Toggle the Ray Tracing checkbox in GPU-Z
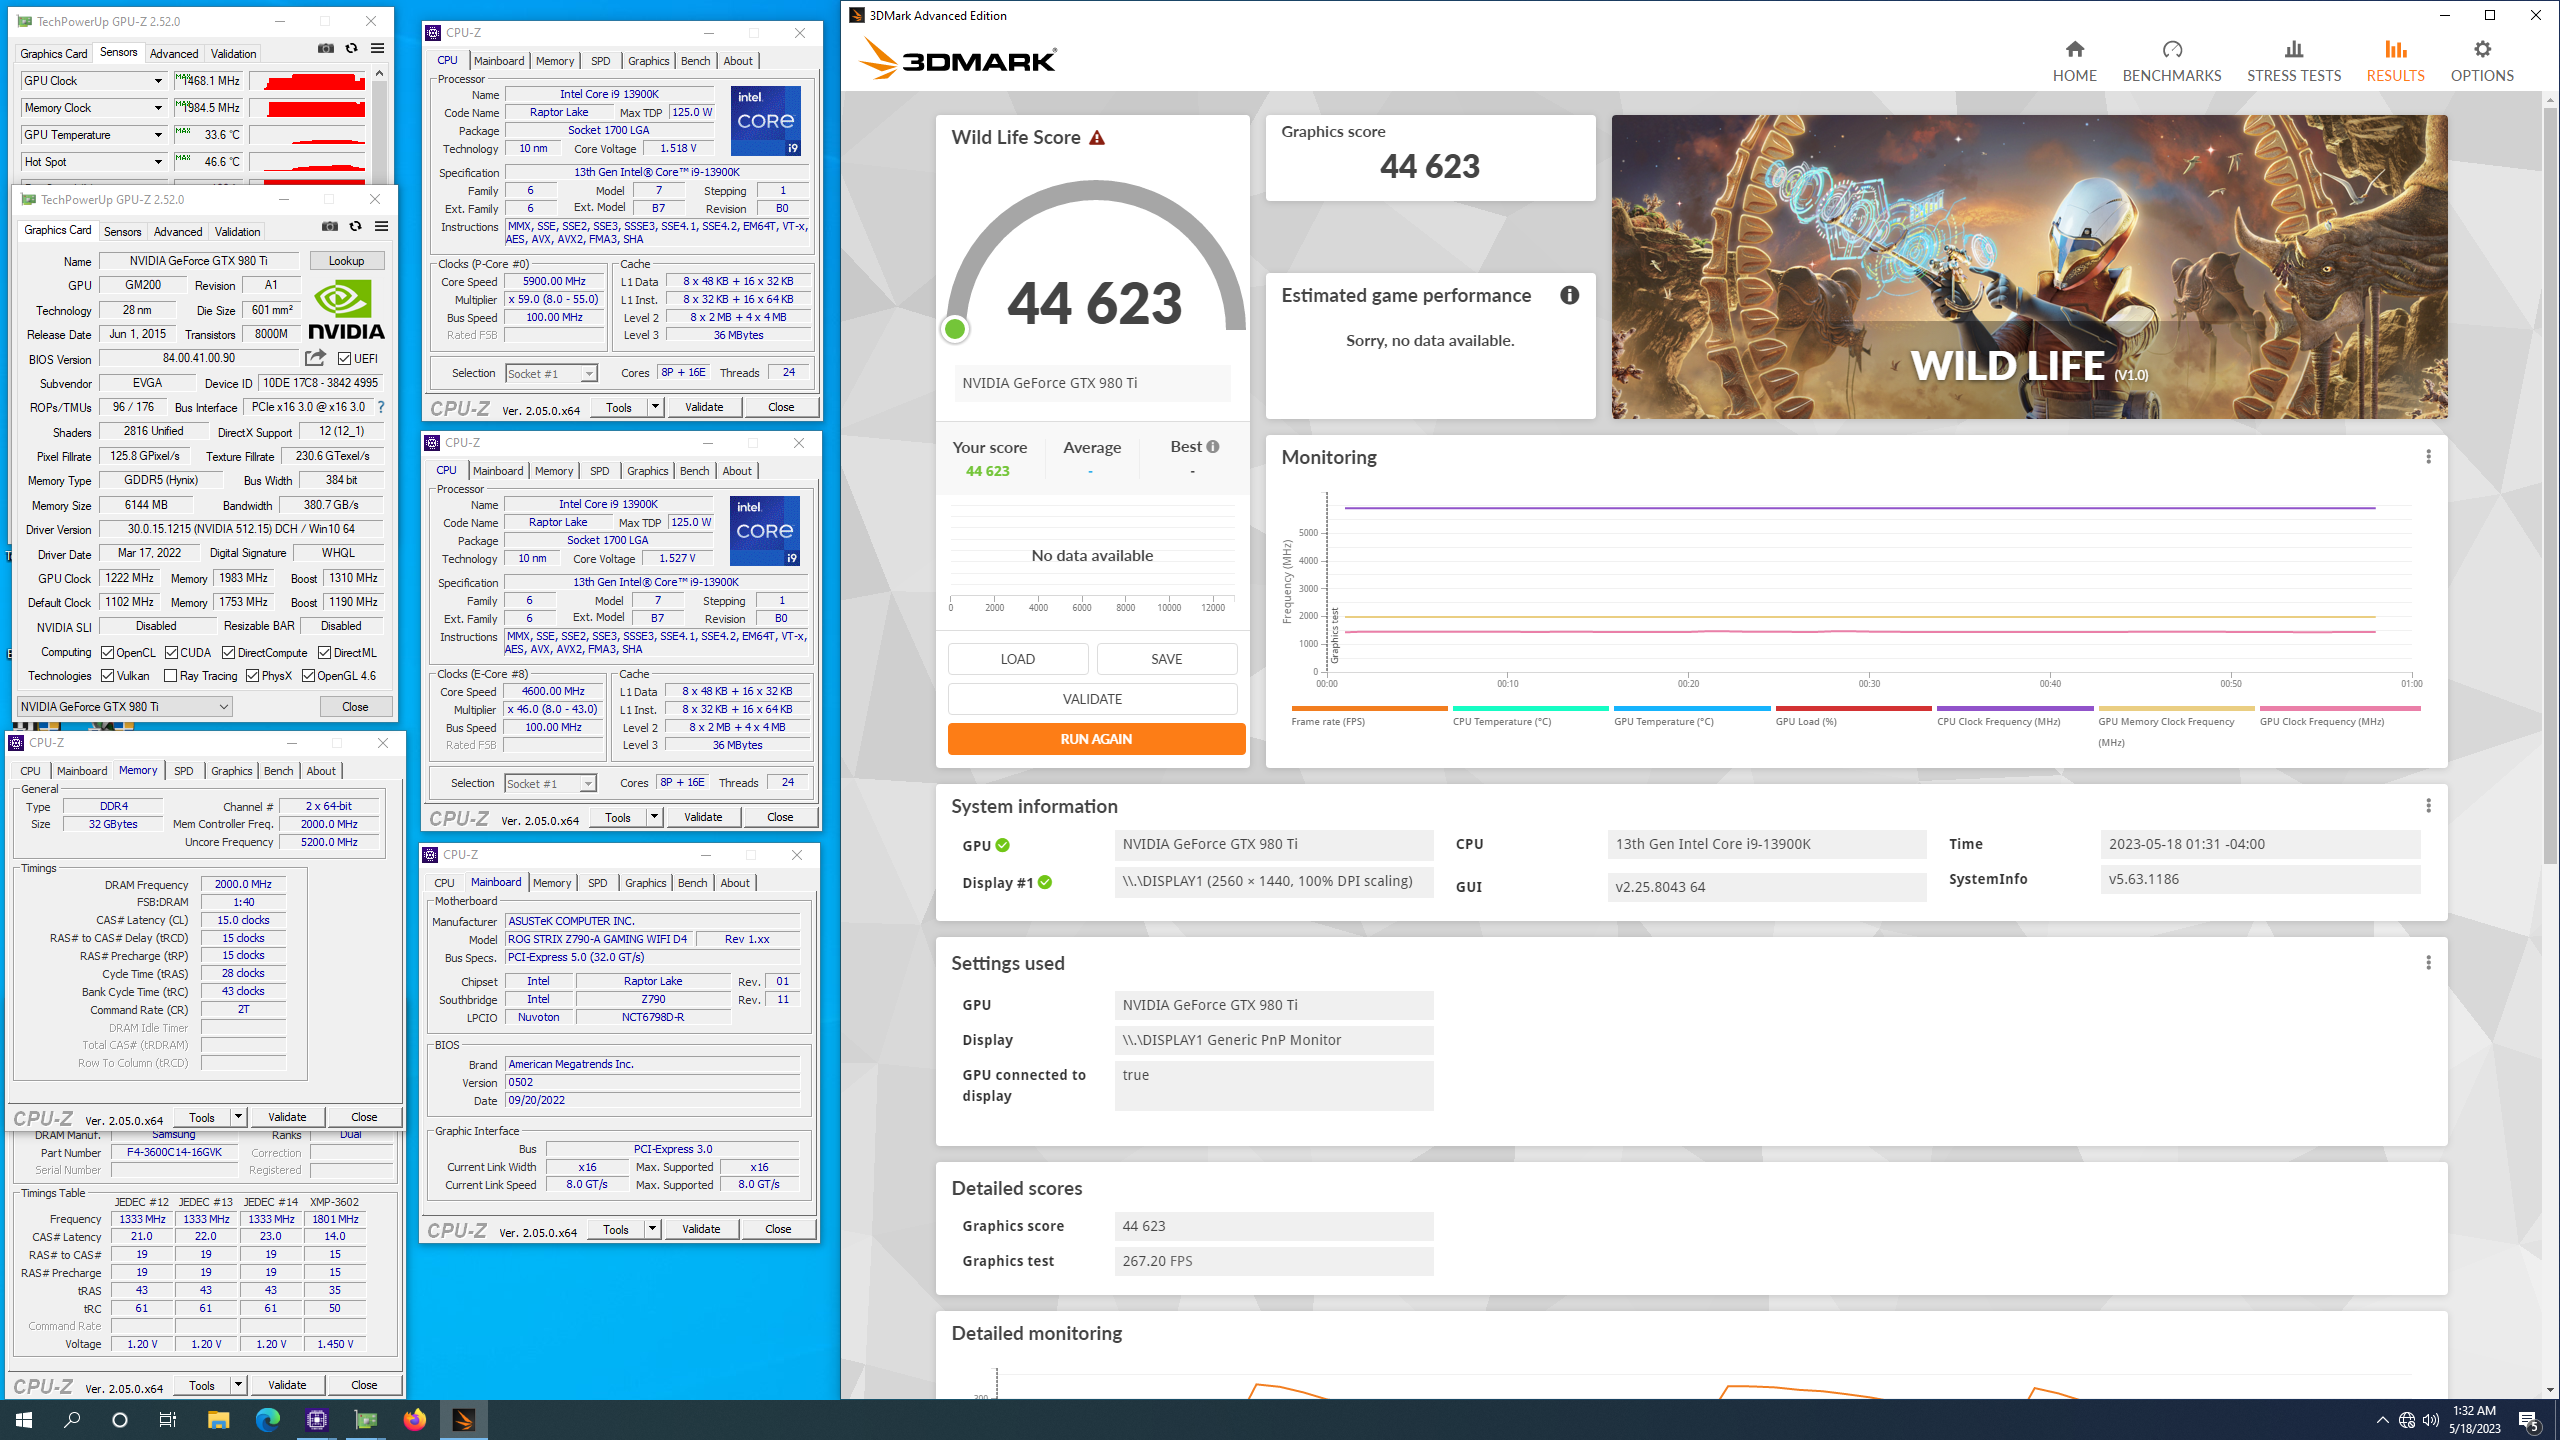Viewport: 2560px width, 1440px height. [171, 676]
